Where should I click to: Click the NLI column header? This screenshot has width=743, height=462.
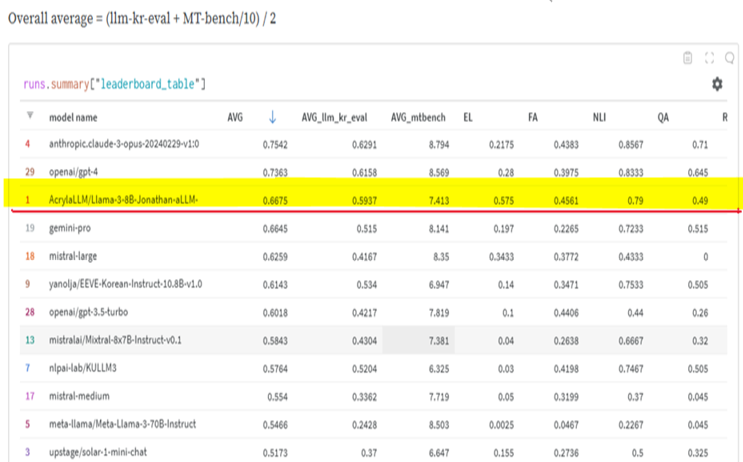pyautogui.click(x=599, y=118)
